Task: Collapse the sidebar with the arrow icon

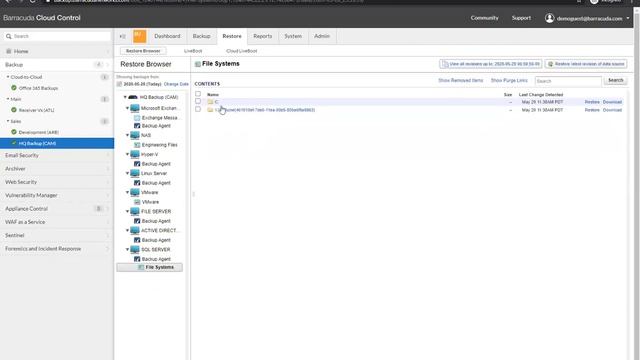Action: pyautogui.click(x=122, y=36)
